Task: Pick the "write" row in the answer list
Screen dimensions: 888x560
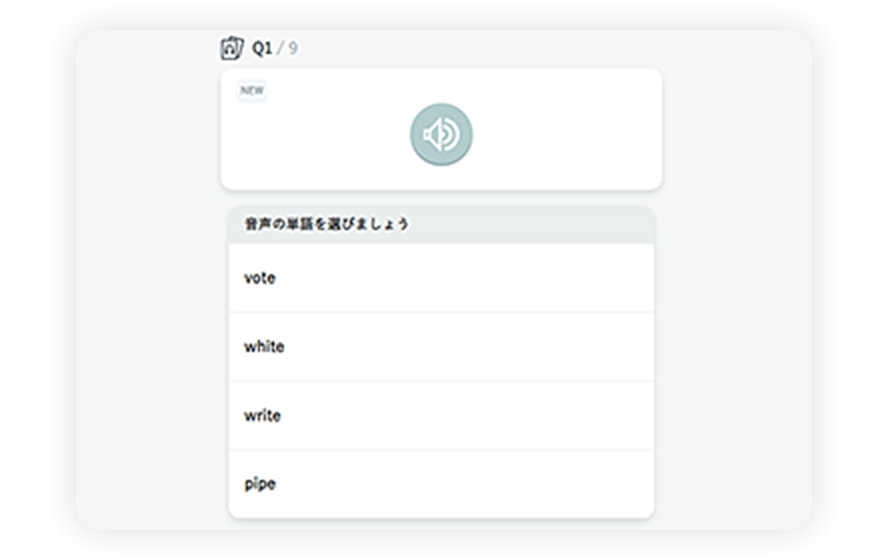Action: [441, 416]
